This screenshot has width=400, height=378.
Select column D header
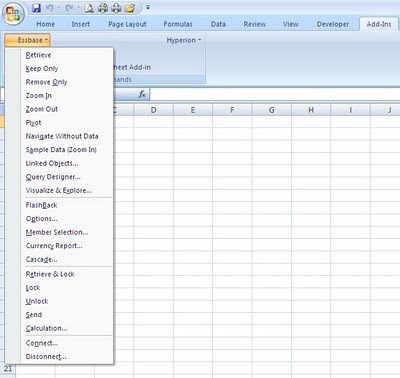pos(153,110)
